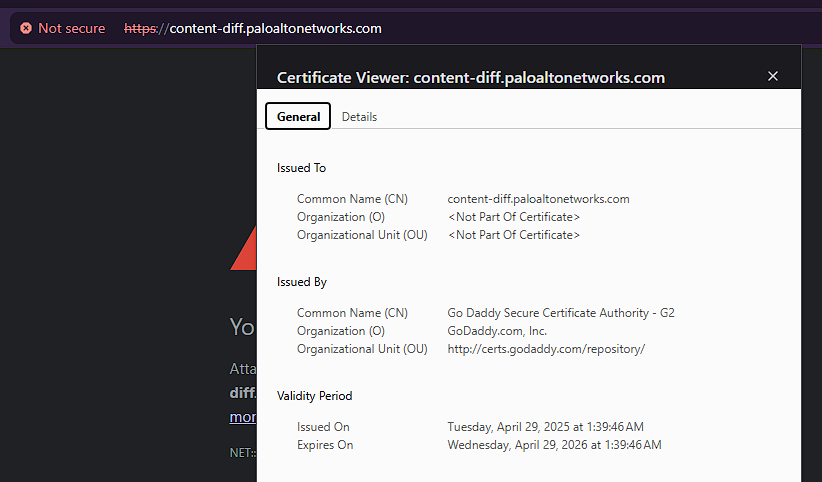The height and width of the screenshot is (482, 822).
Task: Select the General tab
Action: coord(298,116)
